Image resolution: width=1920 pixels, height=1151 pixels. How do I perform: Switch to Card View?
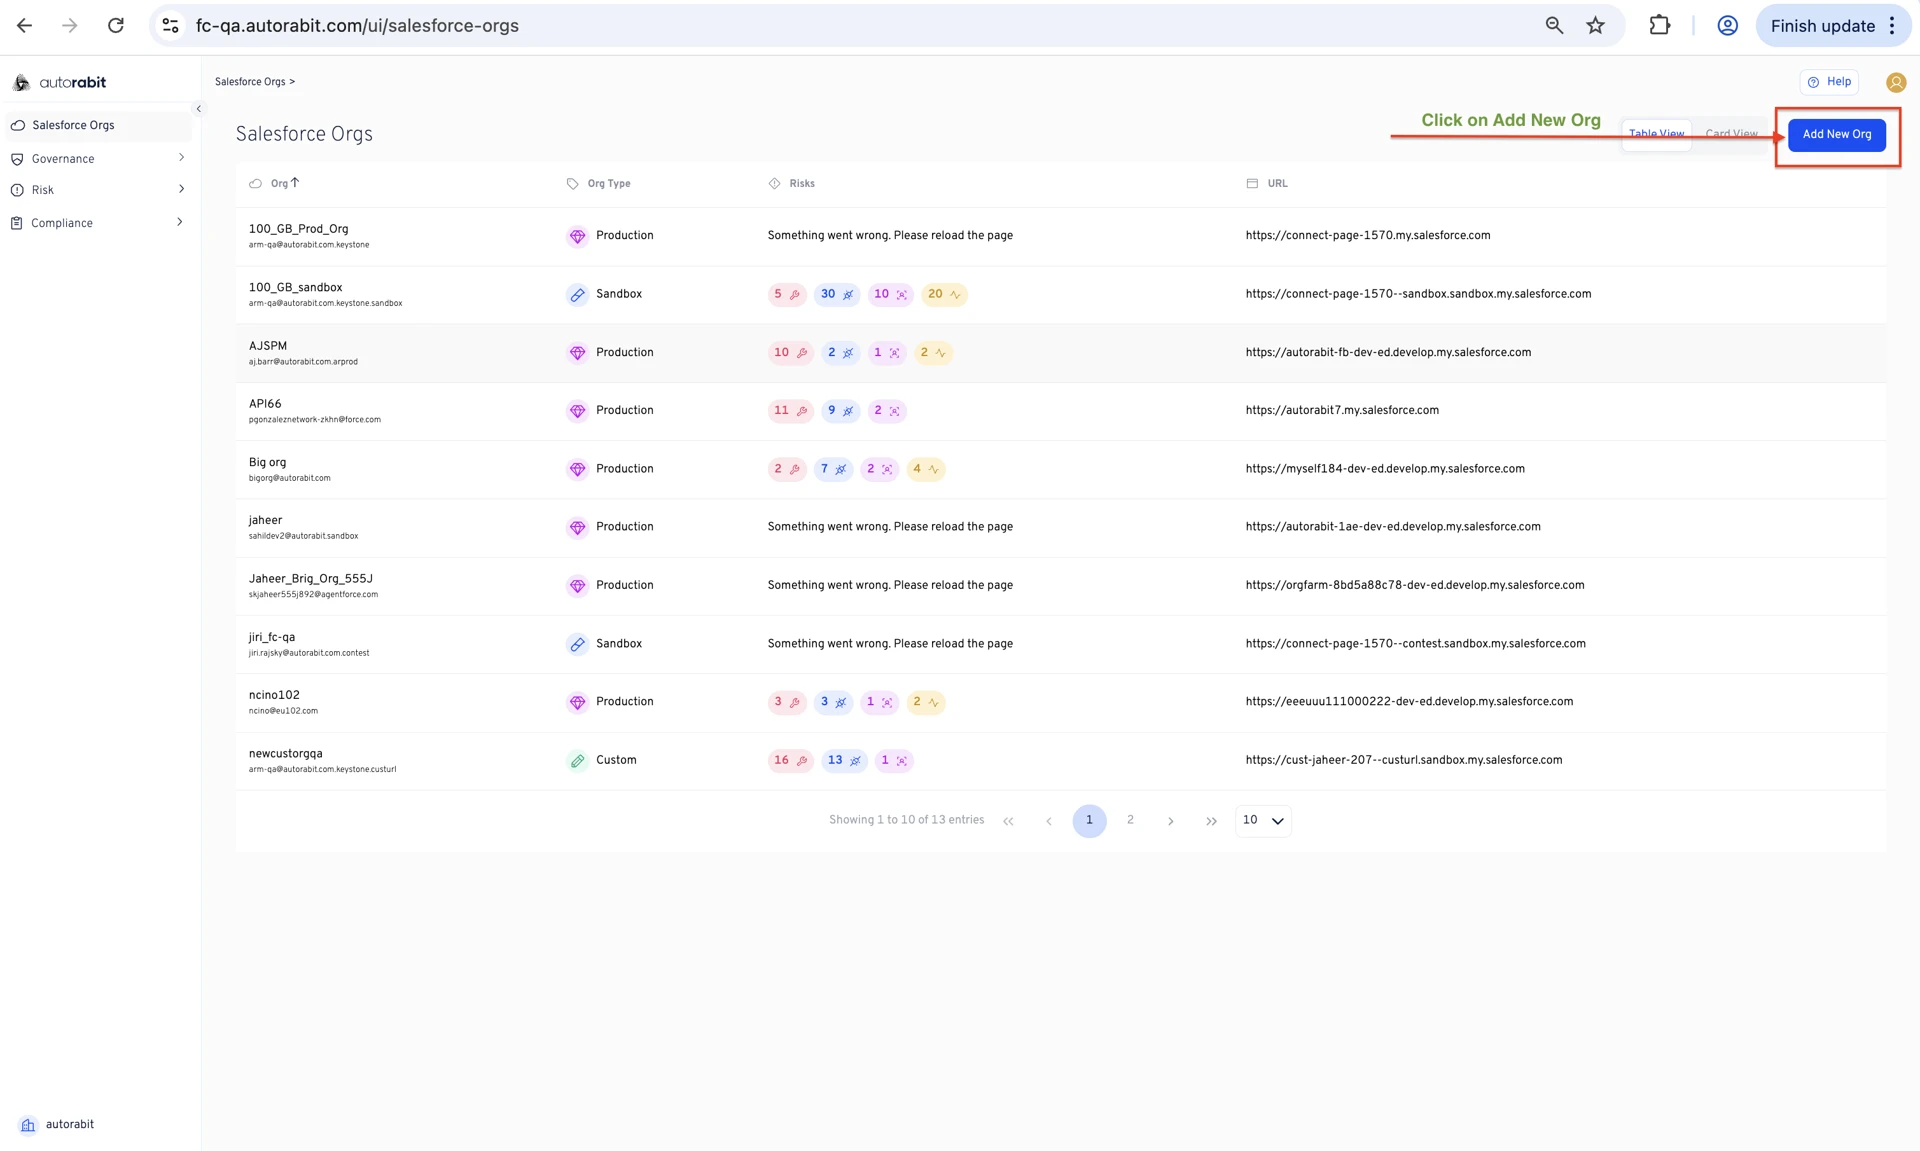click(1731, 134)
